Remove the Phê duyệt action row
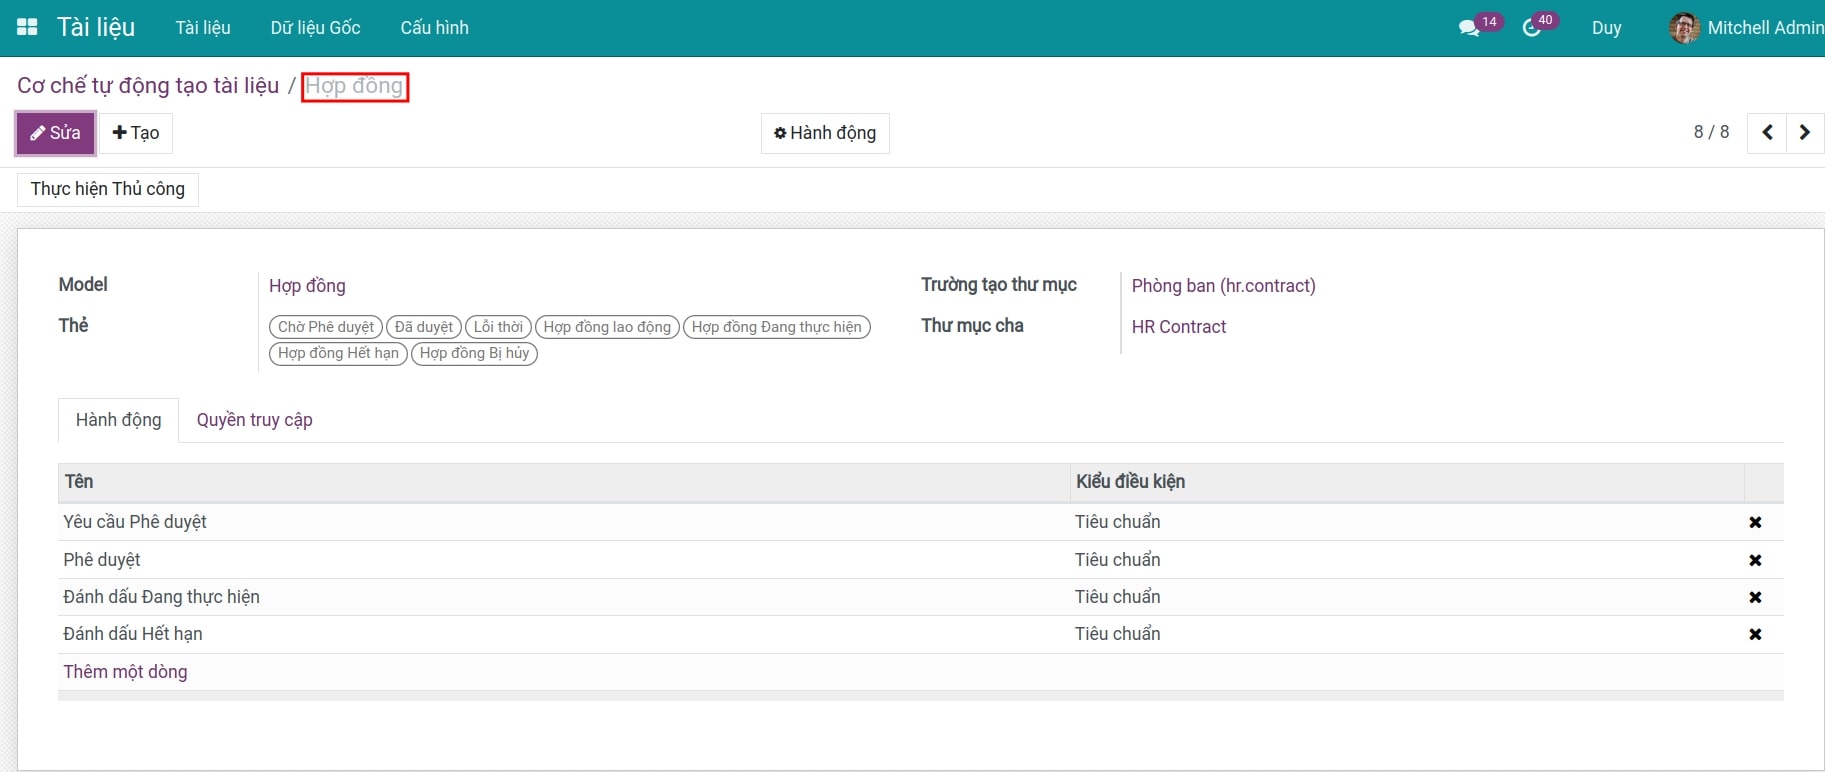This screenshot has width=1825, height=772. (x=1754, y=560)
